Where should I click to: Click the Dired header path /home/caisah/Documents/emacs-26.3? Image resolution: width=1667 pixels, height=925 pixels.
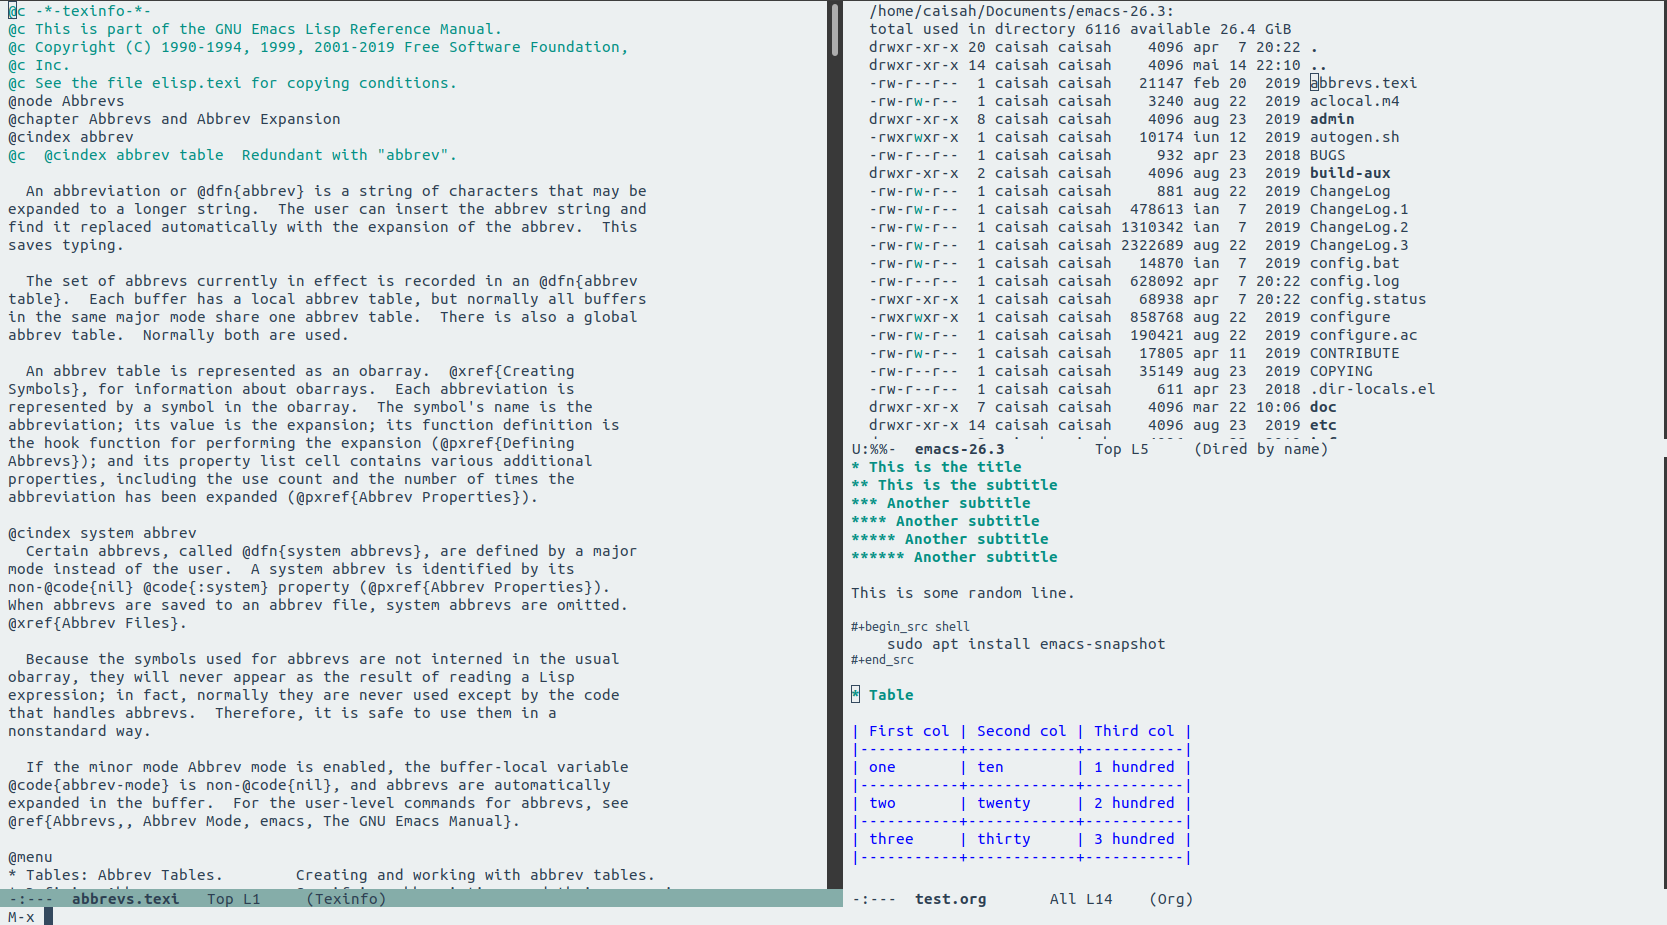1021,11
